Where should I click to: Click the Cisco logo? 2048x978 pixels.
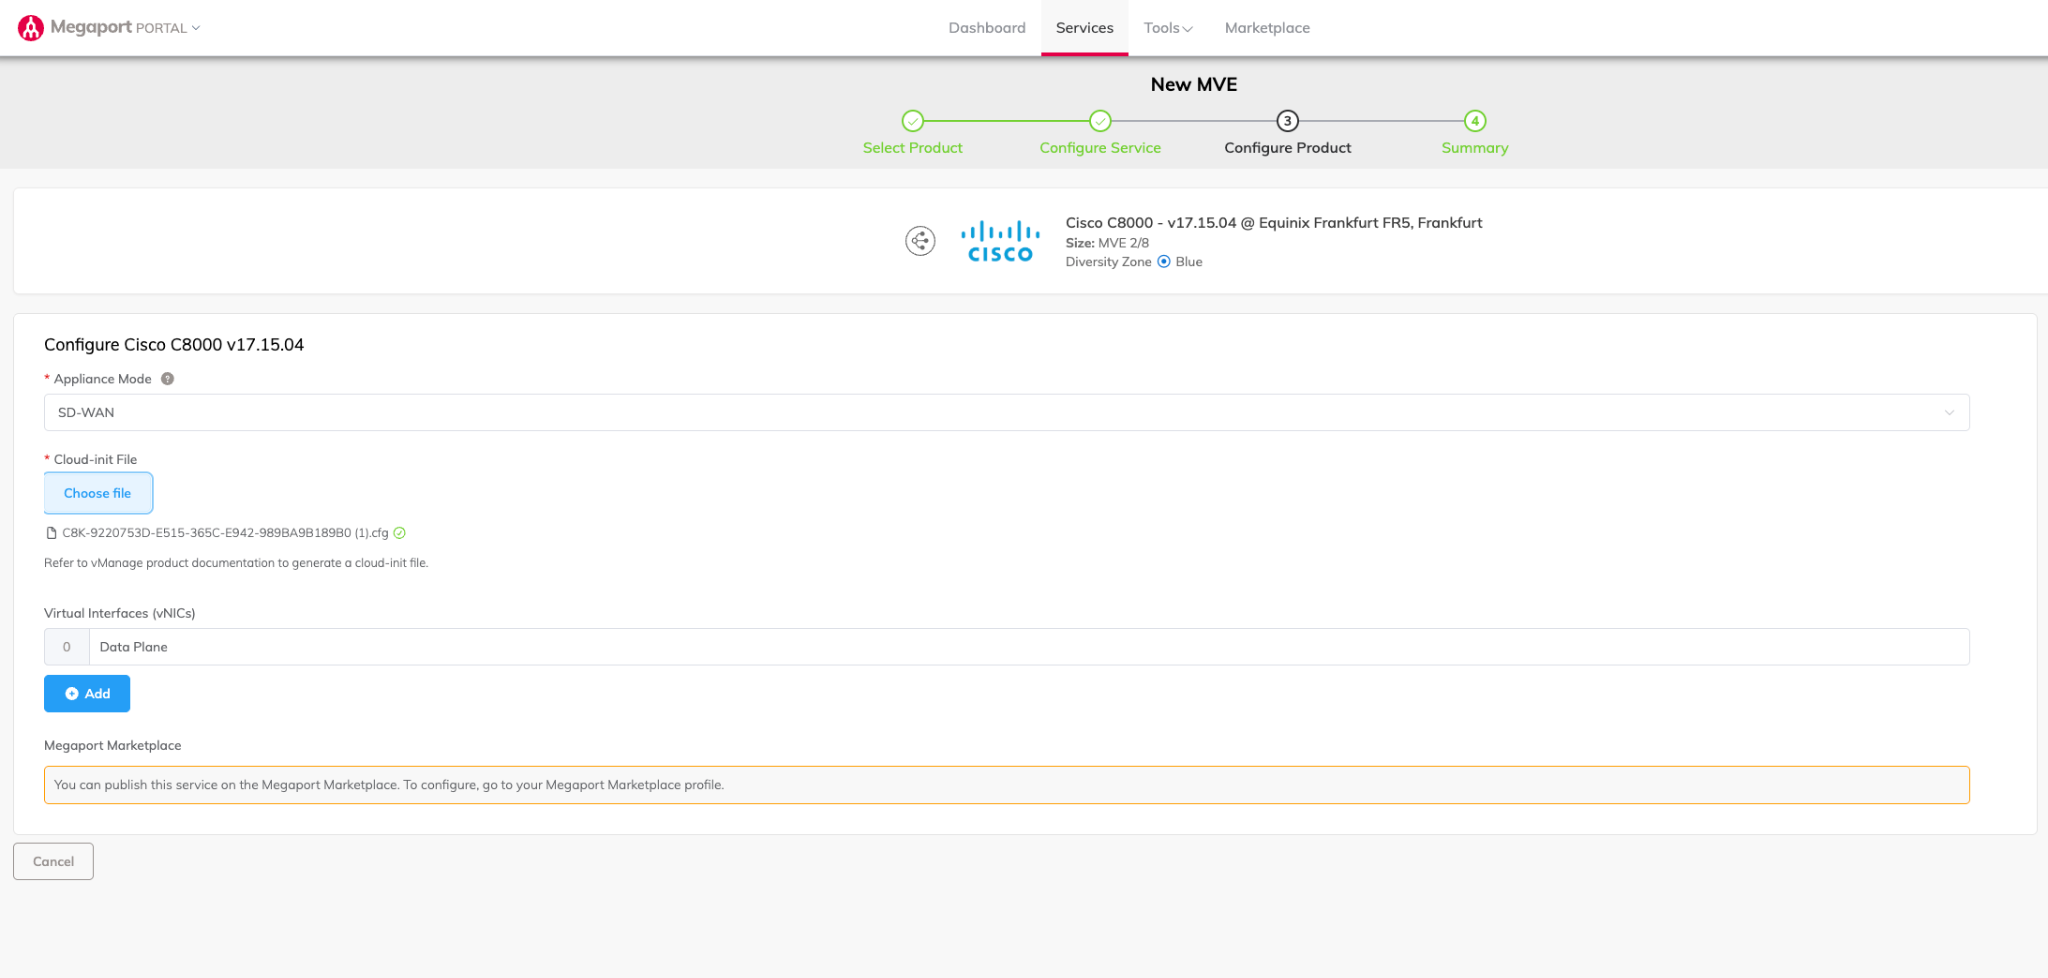[x=1000, y=241]
